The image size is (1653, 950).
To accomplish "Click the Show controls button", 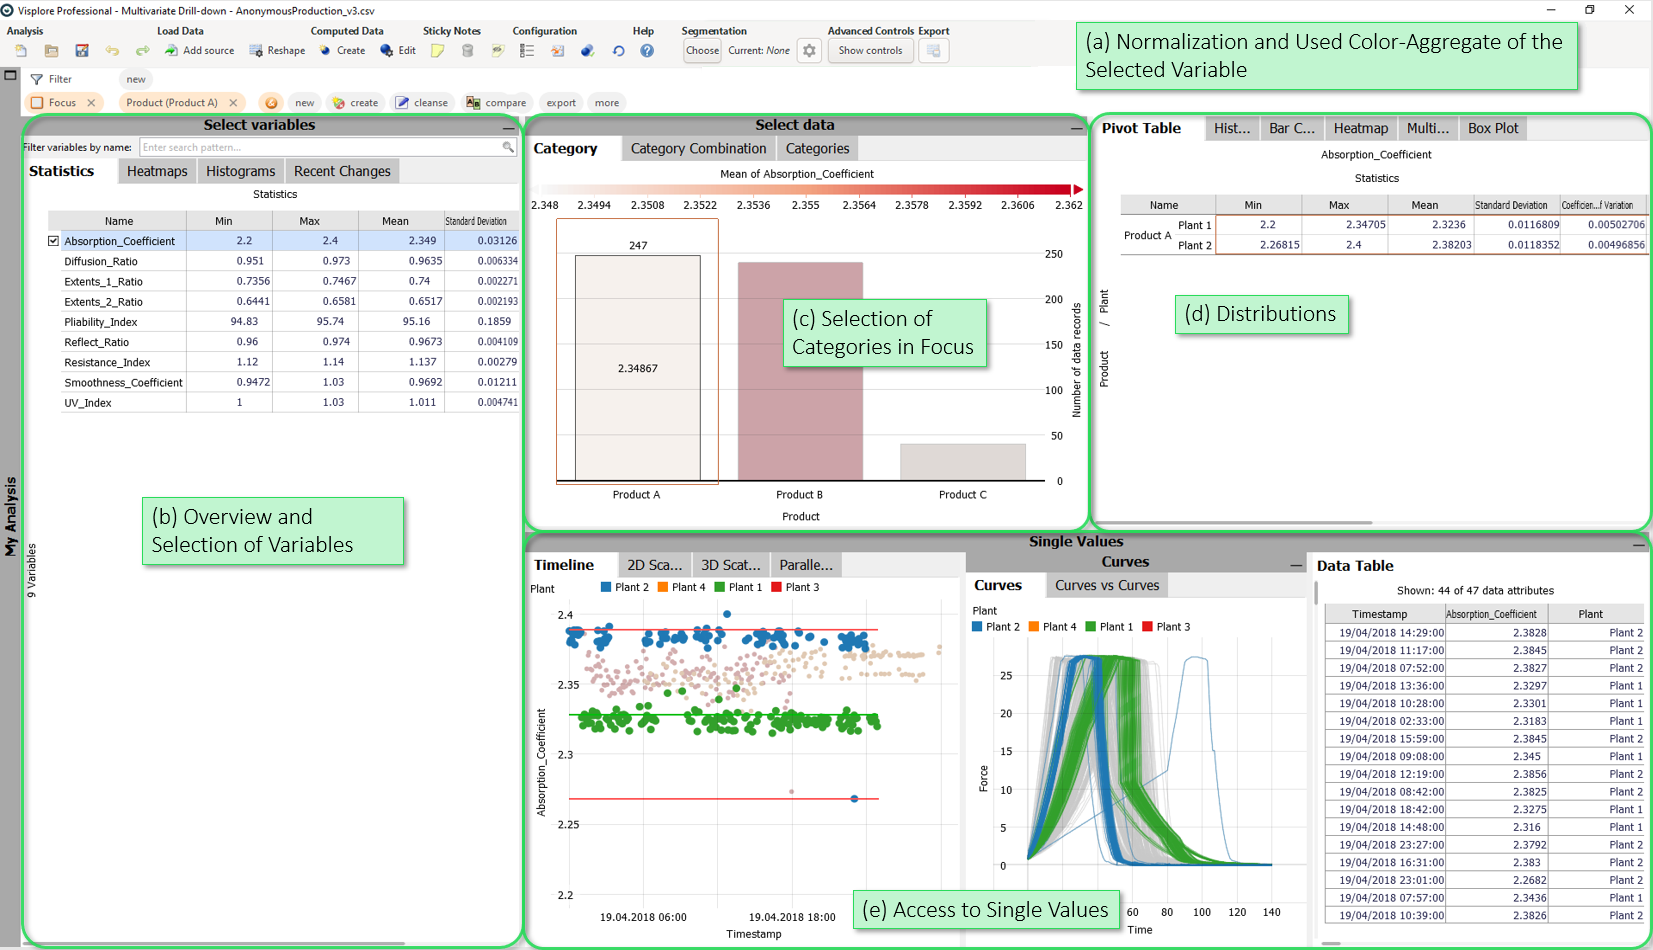I will (x=870, y=51).
